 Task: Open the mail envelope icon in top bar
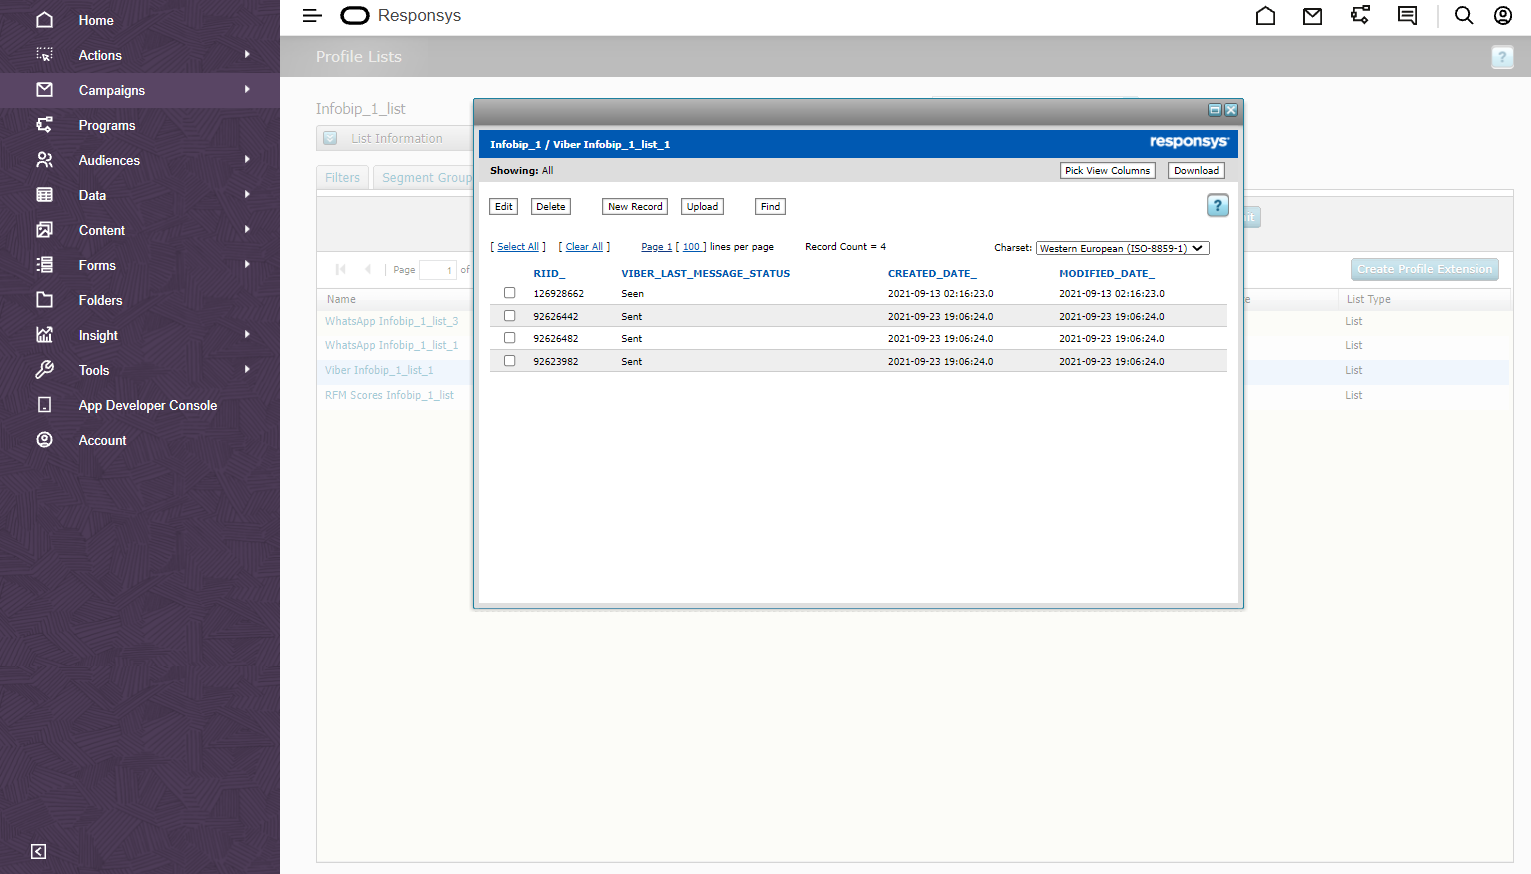[x=1312, y=16]
